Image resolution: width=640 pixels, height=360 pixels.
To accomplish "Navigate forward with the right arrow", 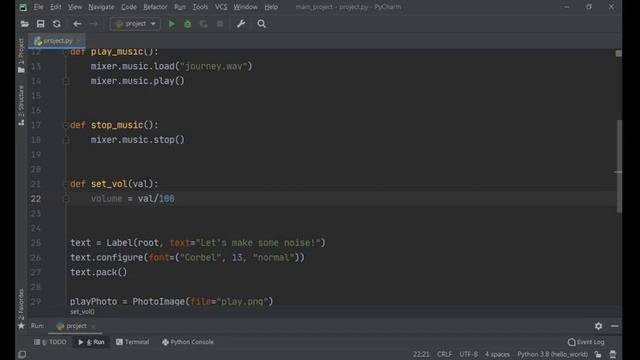I will pos(94,24).
